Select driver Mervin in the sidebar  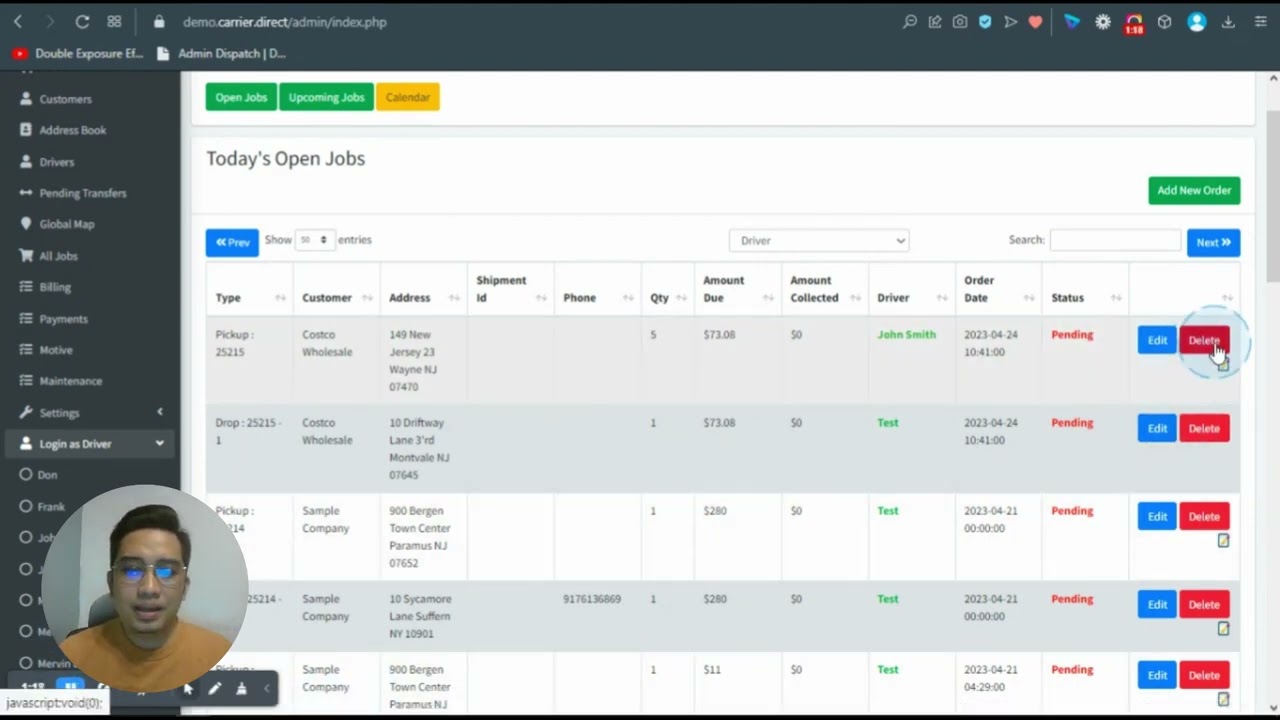54,663
